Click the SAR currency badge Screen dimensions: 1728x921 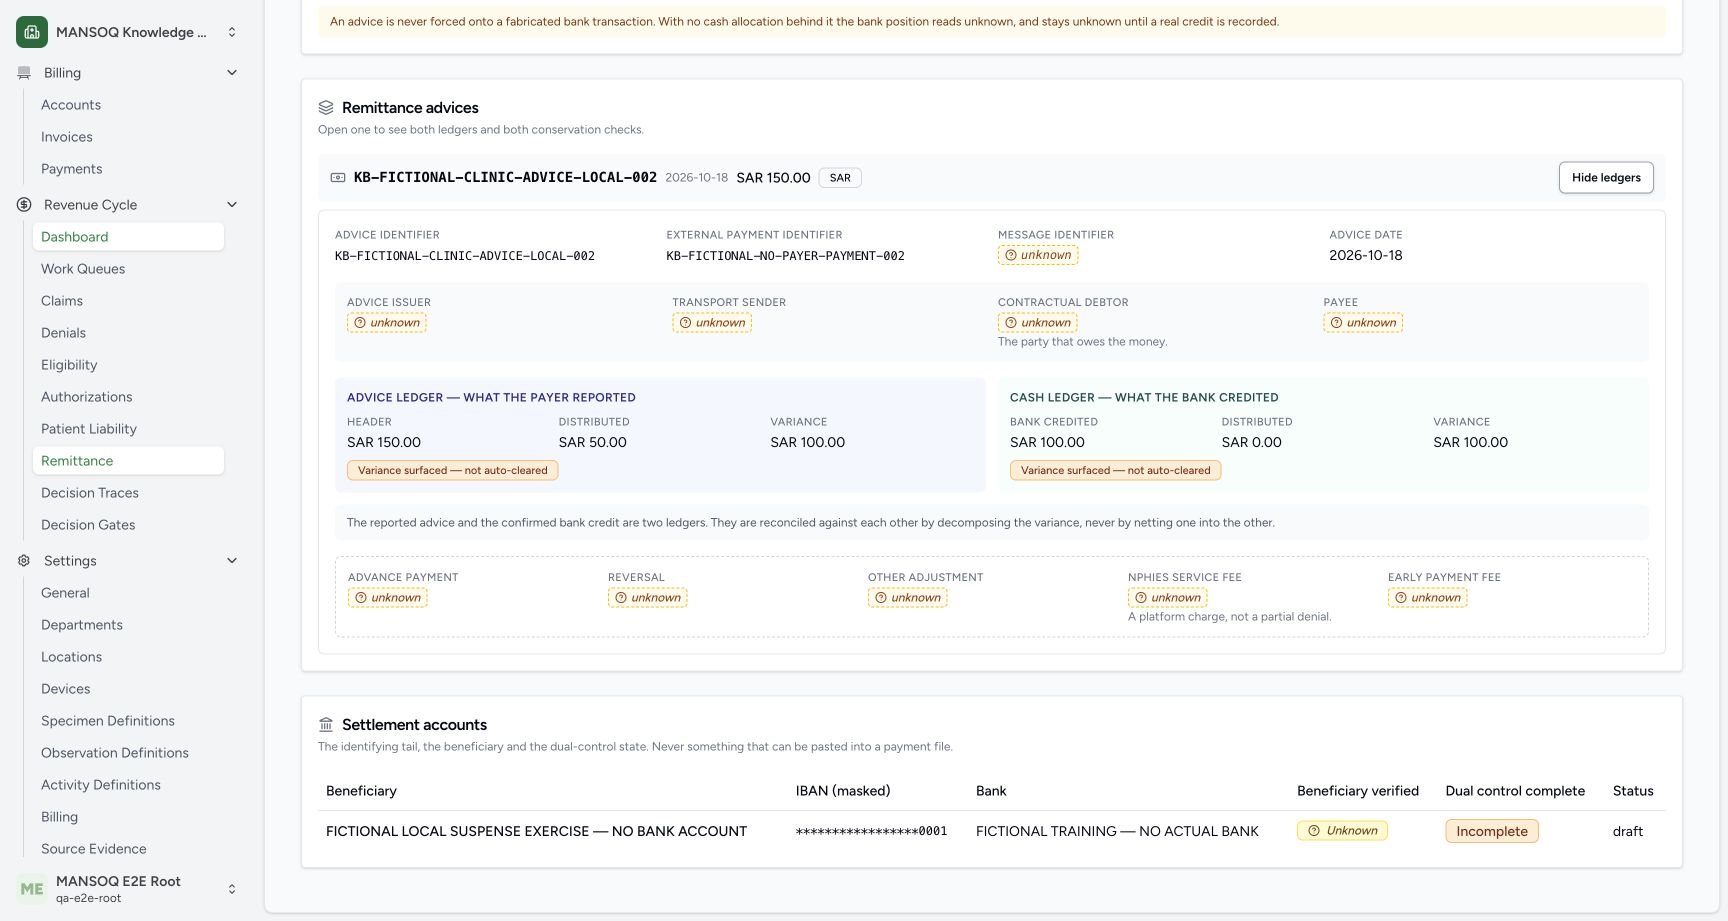pos(840,178)
